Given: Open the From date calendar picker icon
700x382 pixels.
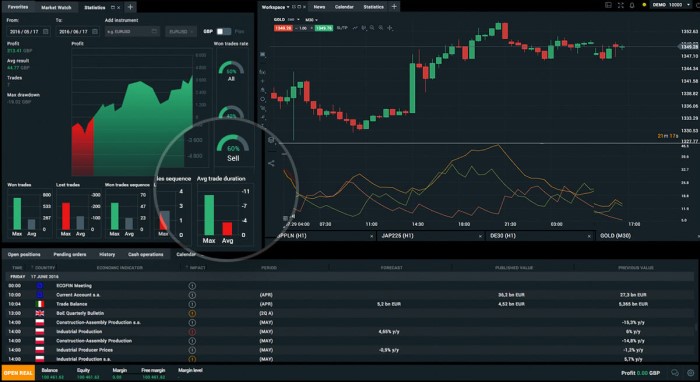Looking at the screenshot, I should (46, 32).
